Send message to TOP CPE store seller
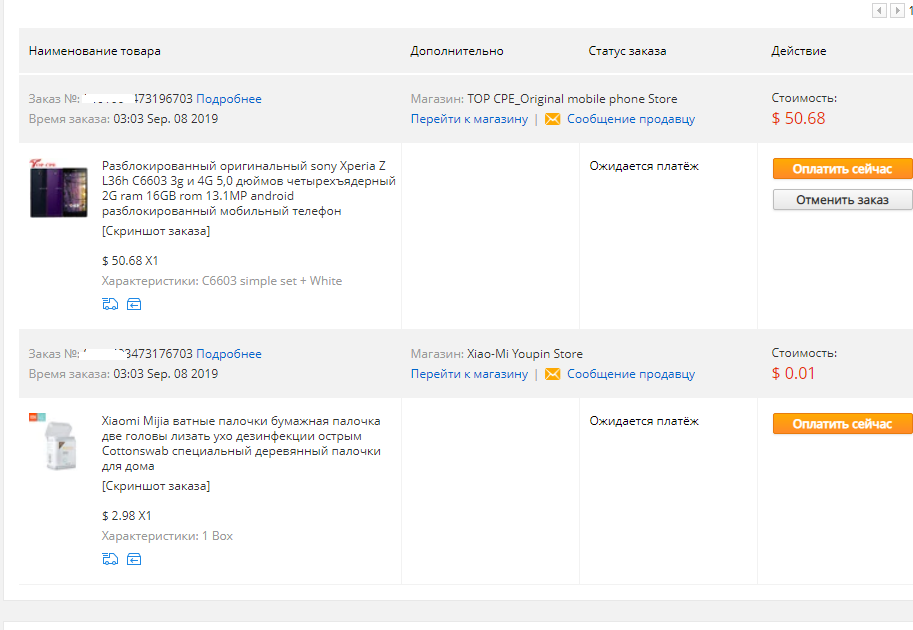Screen dimensions: 913x630 [631, 119]
